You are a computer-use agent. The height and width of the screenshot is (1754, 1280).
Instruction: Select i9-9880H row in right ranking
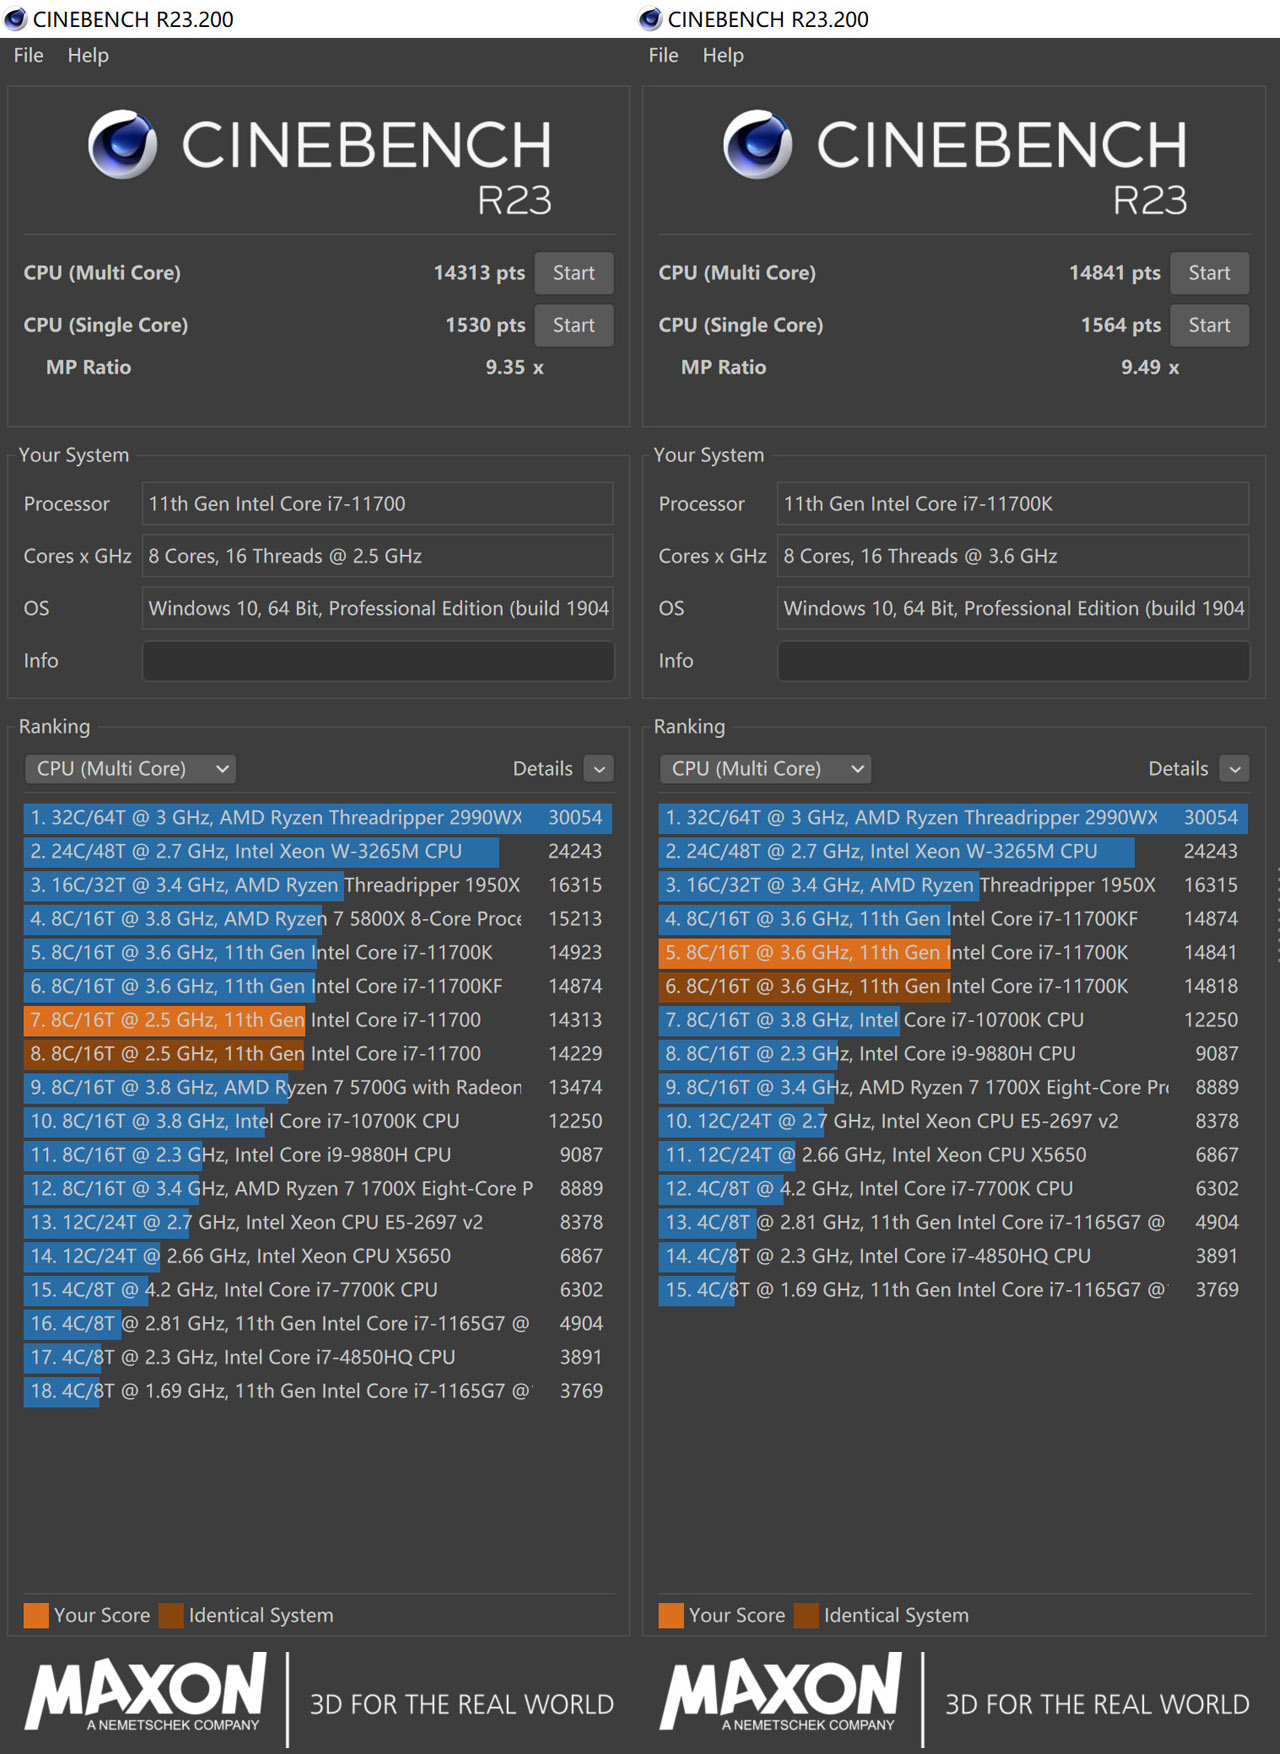click(x=953, y=1054)
